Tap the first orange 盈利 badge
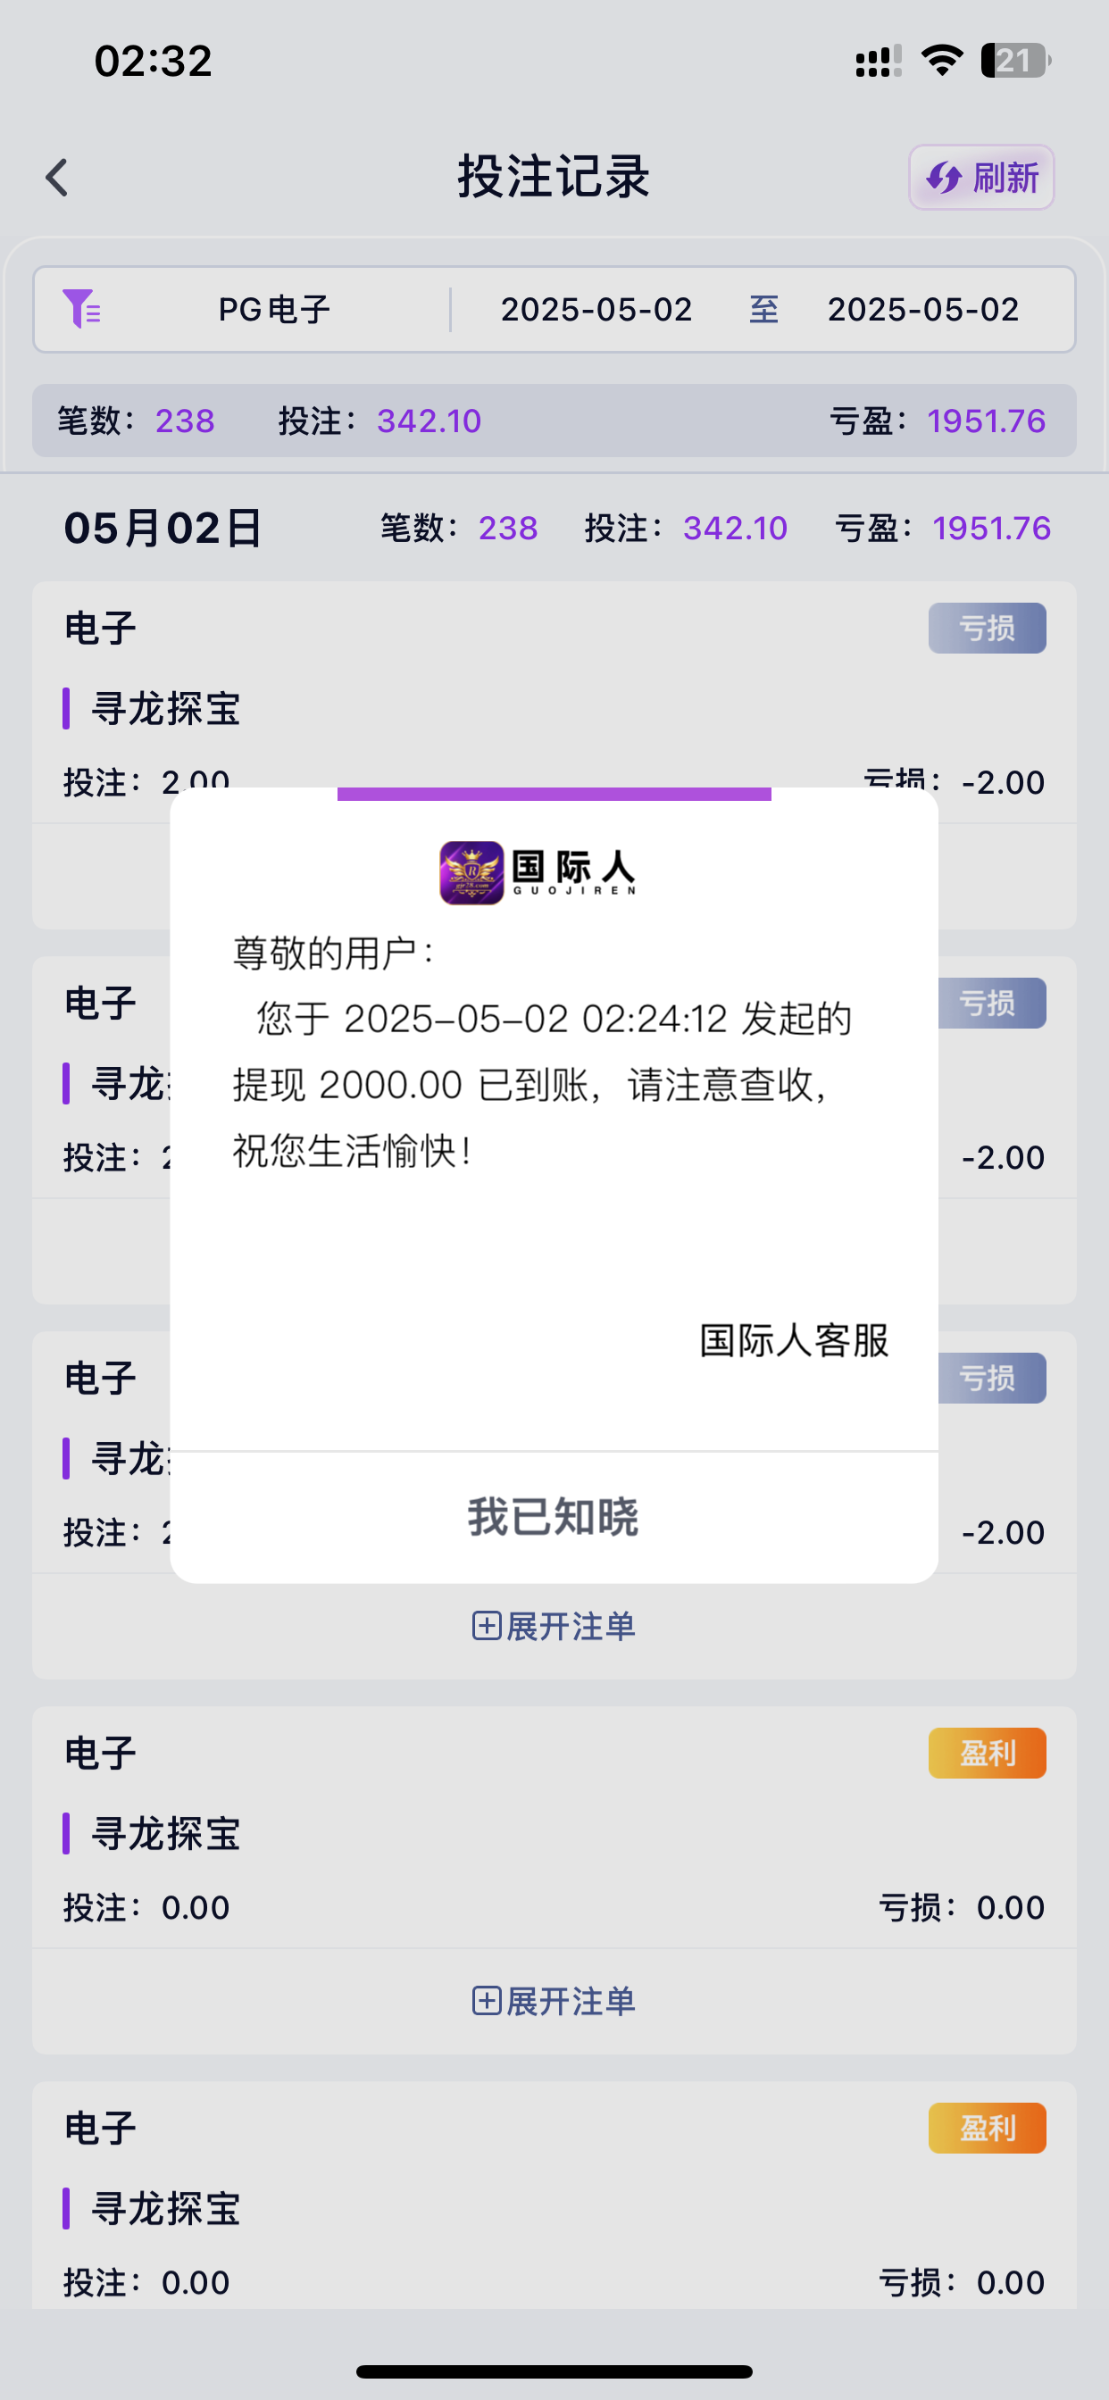1109x2400 pixels. pos(986,1753)
